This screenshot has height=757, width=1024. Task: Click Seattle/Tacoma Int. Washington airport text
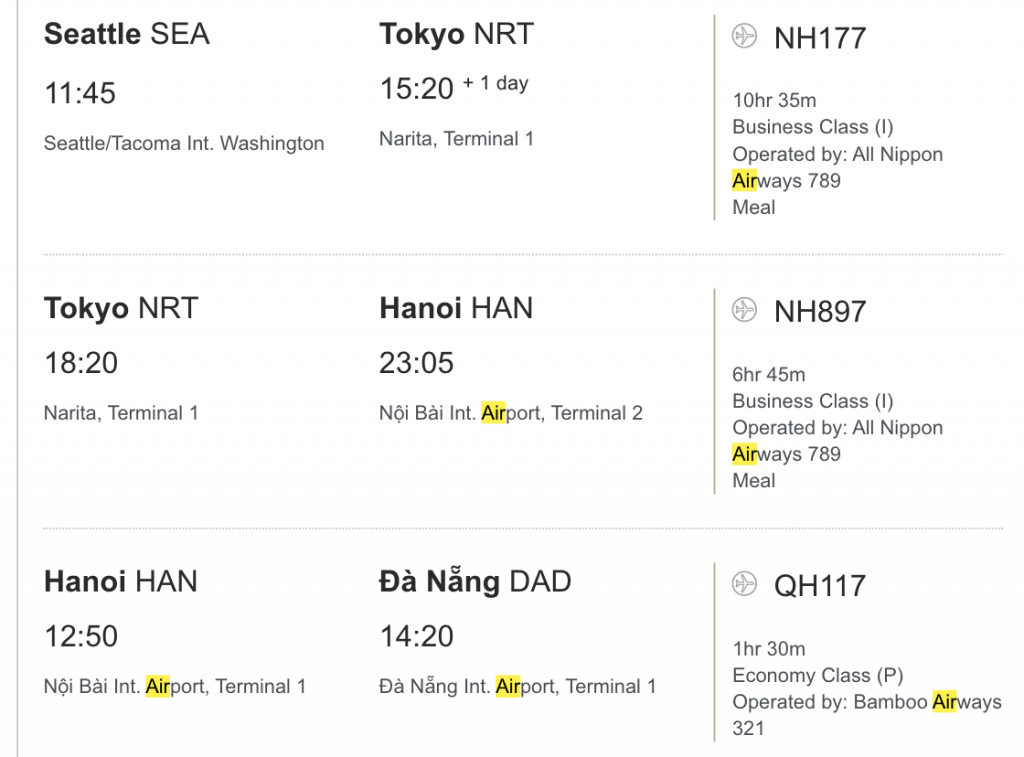tap(184, 143)
